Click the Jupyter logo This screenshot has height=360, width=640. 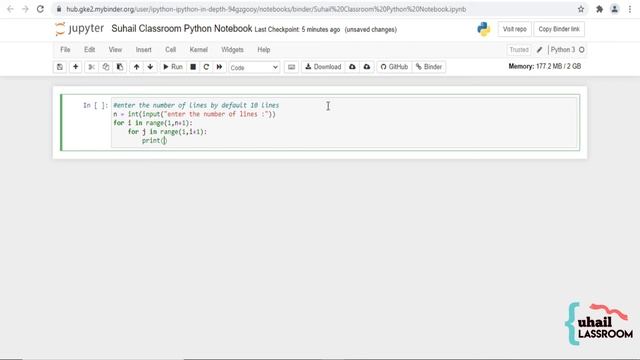click(x=80, y=29)
